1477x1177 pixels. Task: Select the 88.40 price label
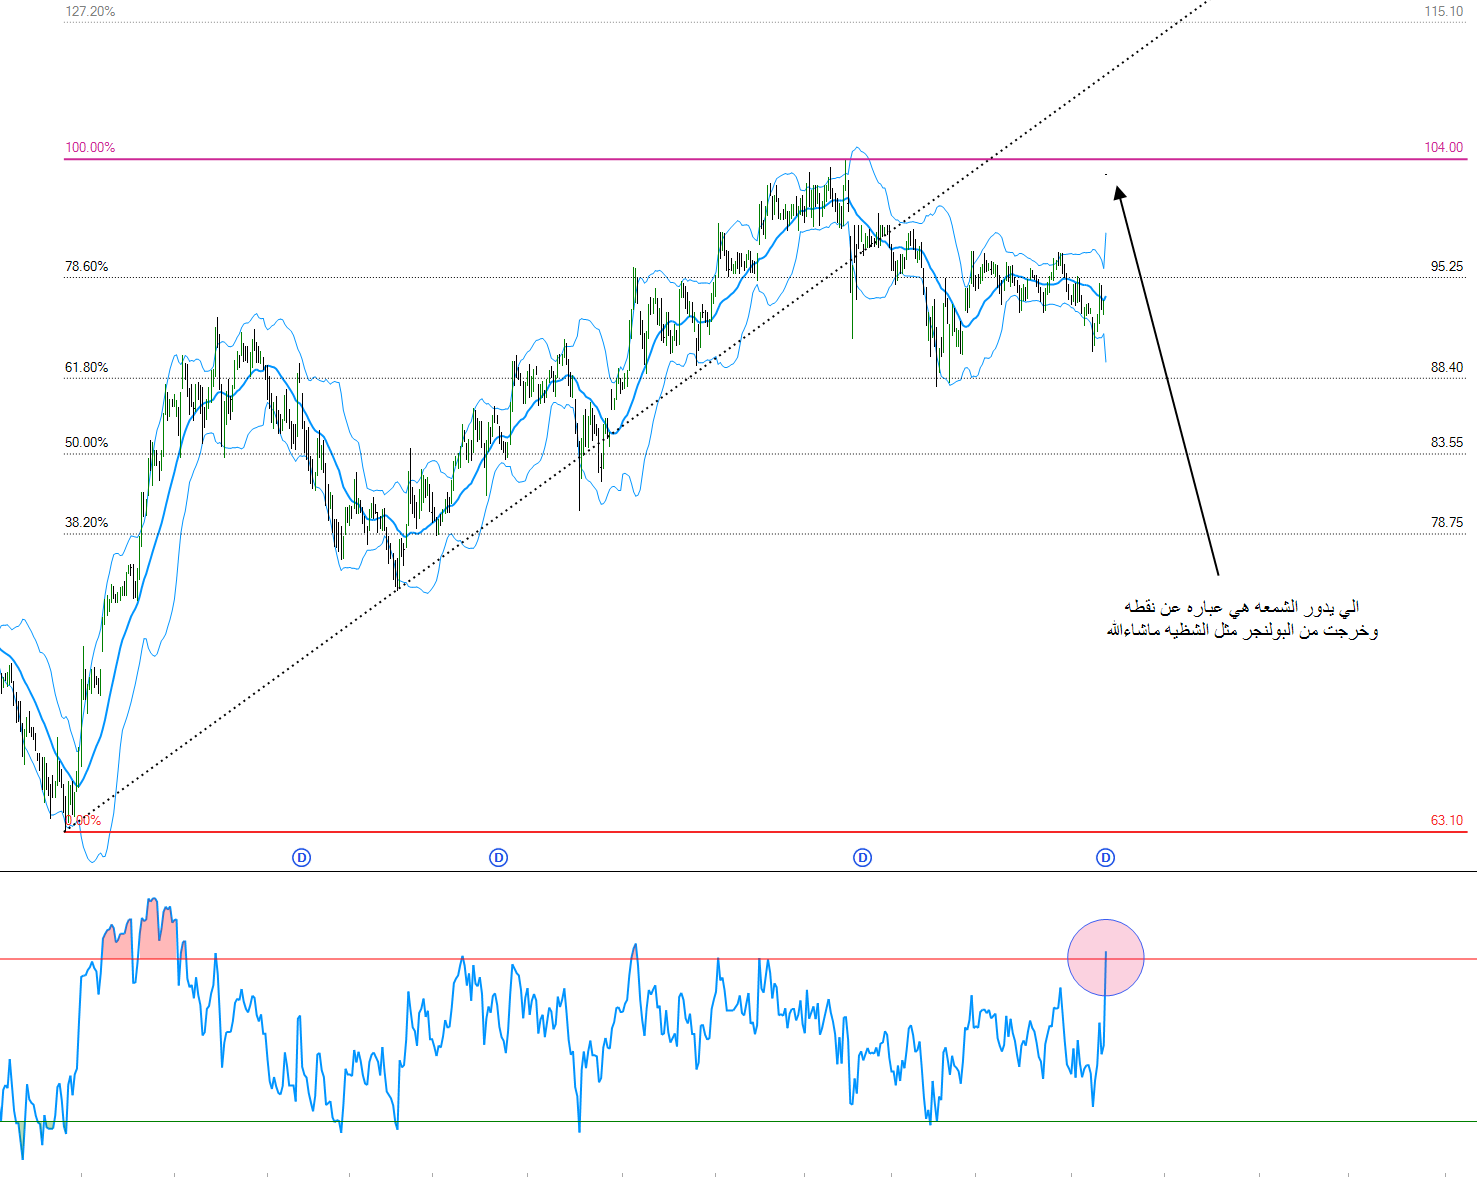pos(1446,367)
